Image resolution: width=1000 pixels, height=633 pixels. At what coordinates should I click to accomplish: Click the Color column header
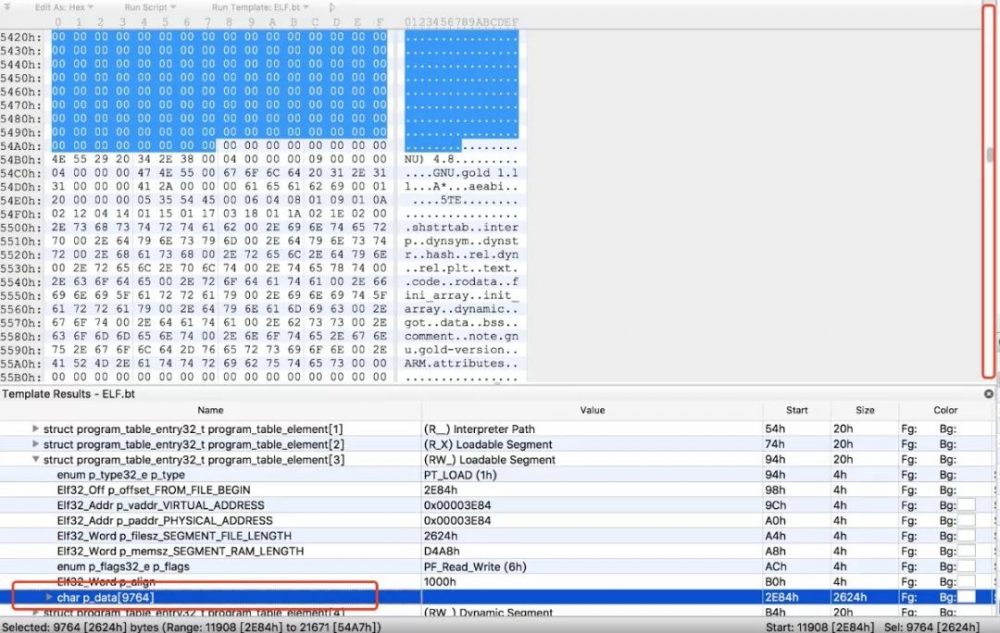[945, 411]
